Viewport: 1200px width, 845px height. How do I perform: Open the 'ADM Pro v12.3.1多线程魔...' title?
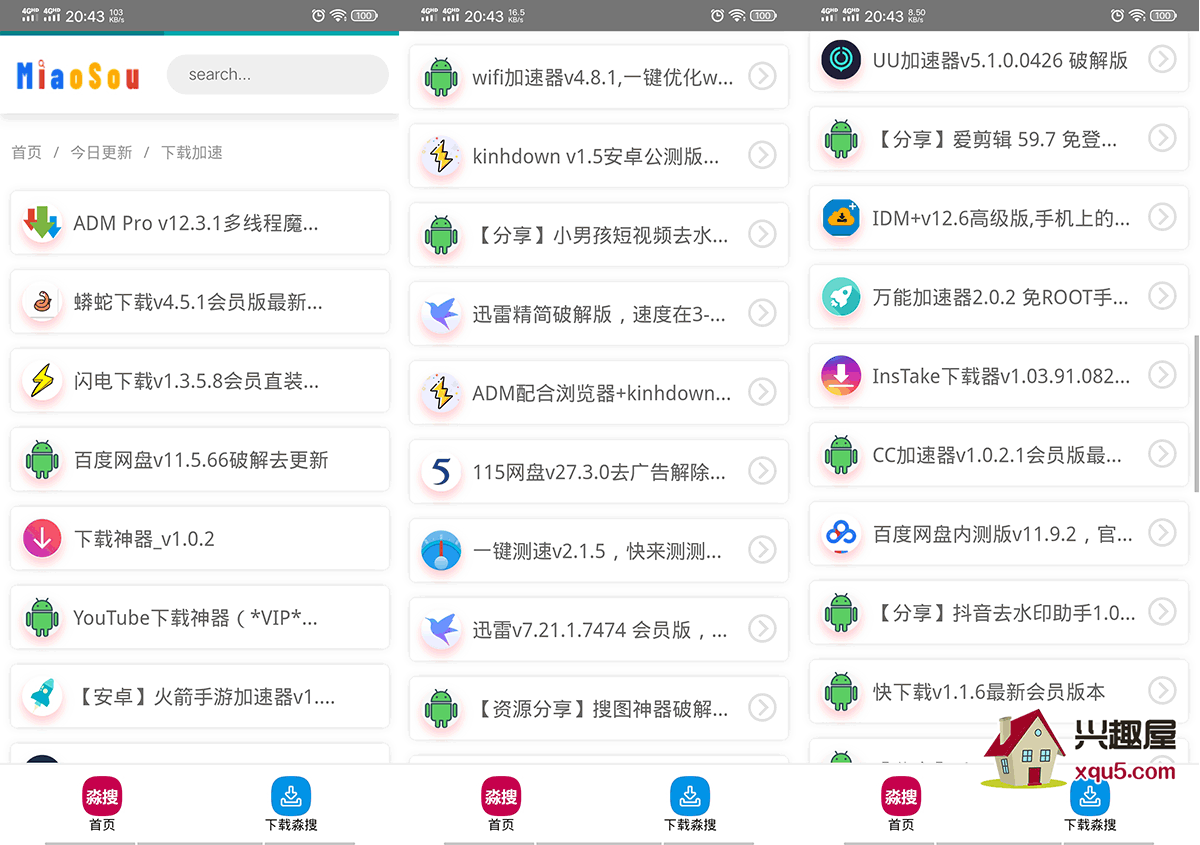coord(196,223)
